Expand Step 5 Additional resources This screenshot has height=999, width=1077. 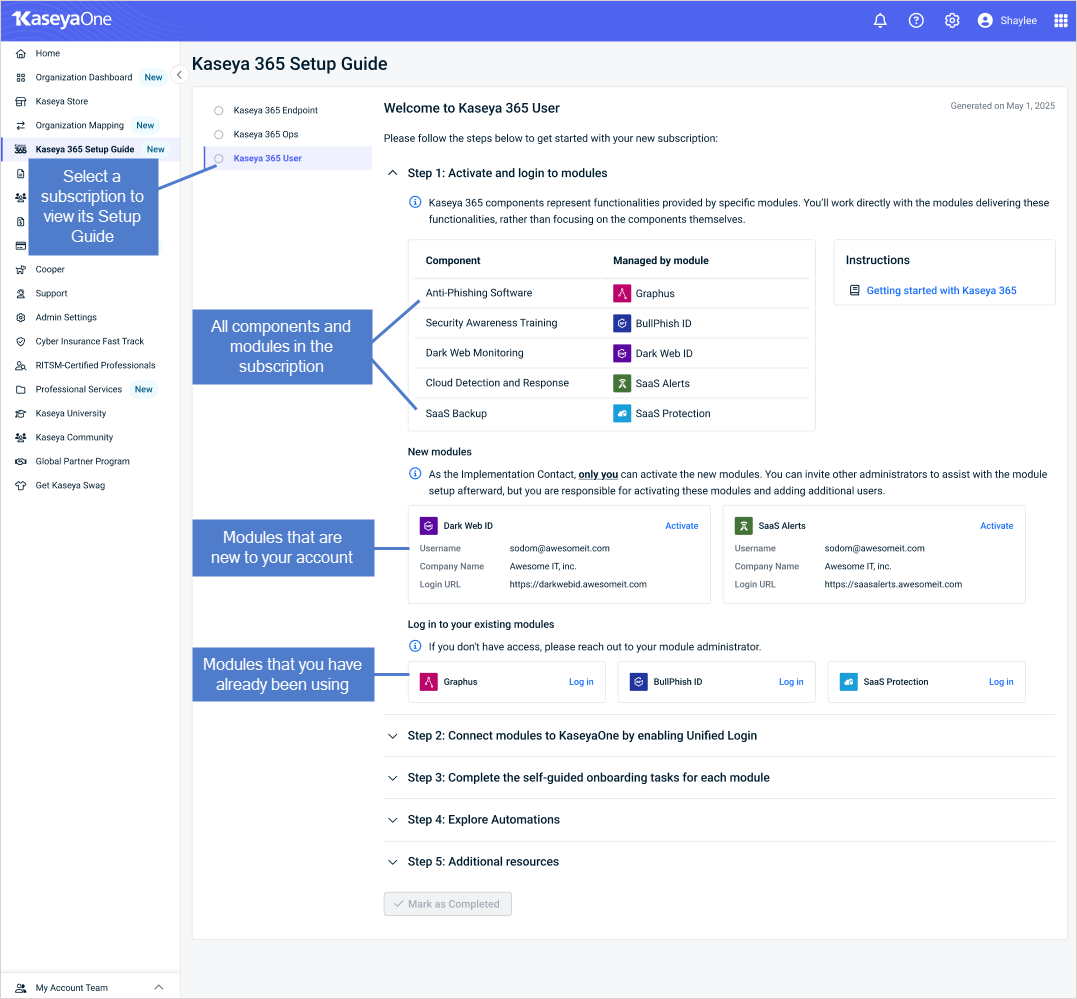(x=392, y=862)
